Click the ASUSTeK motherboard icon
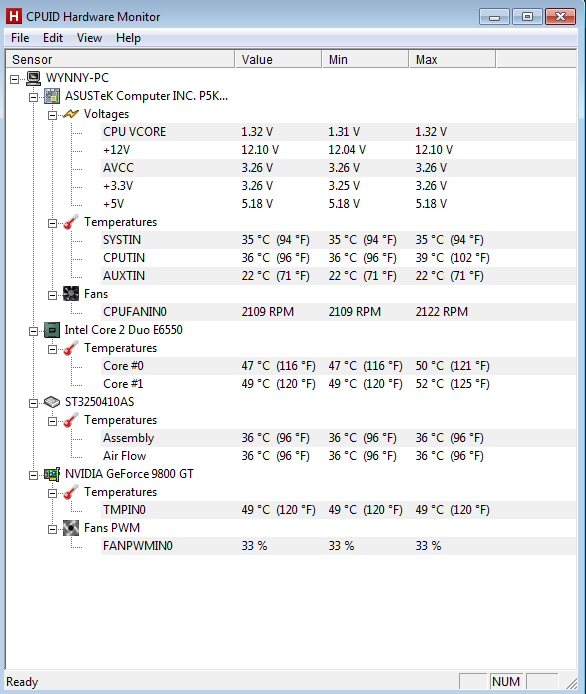This screenshot has width=586, height=694. pyautogui.click(x=52, y=96)
